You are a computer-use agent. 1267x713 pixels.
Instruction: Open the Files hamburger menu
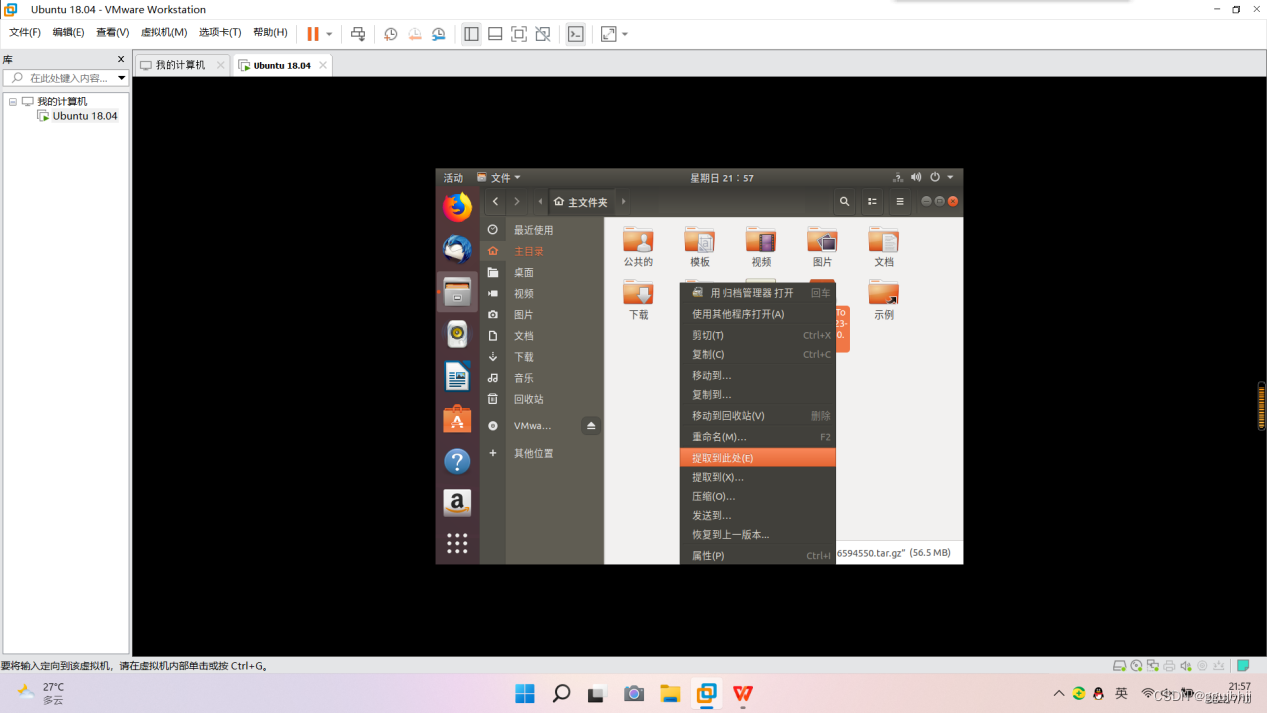(899, 202)
